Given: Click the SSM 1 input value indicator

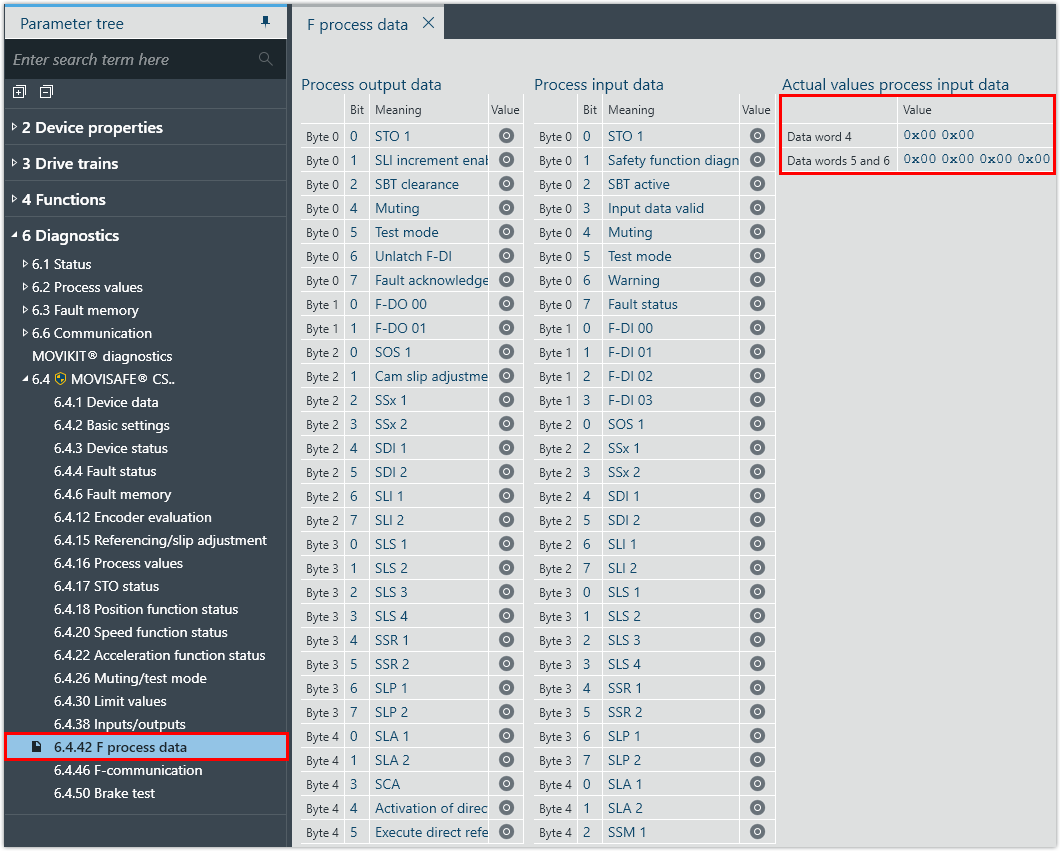Looking at the screenshot, I should 757,832.
